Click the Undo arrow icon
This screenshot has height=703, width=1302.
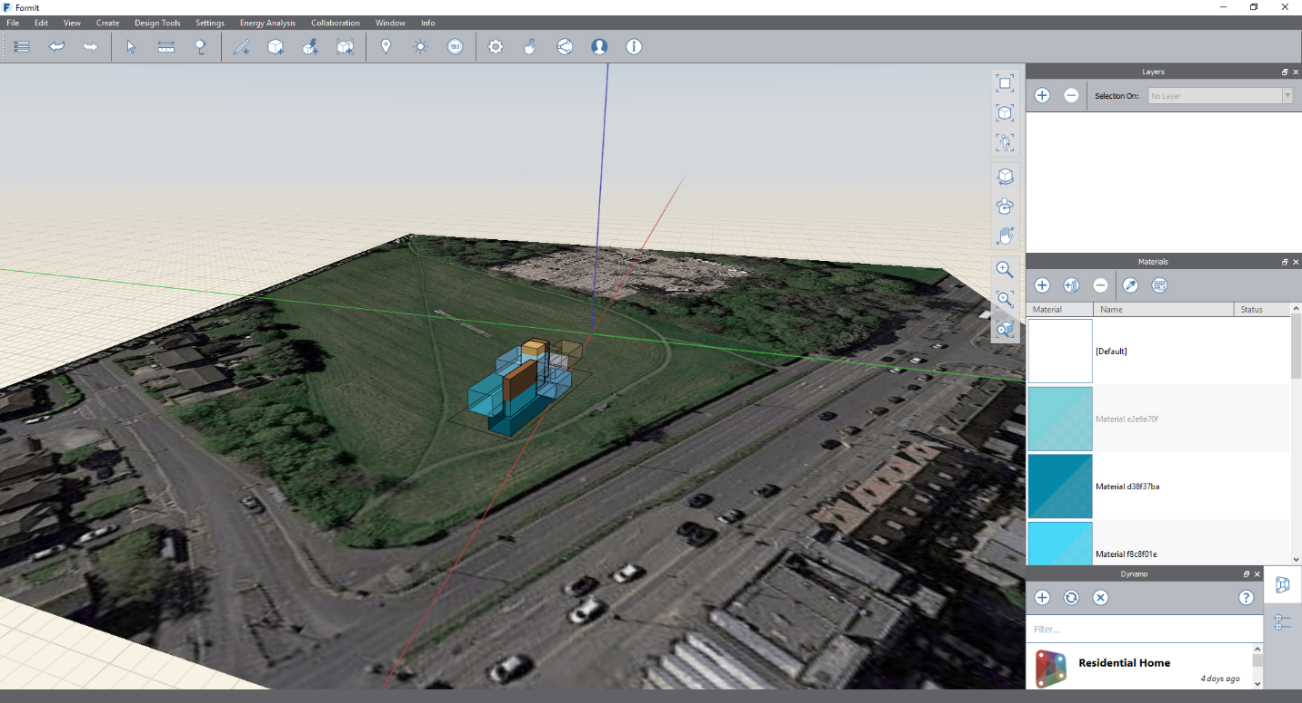coord(56,46)
